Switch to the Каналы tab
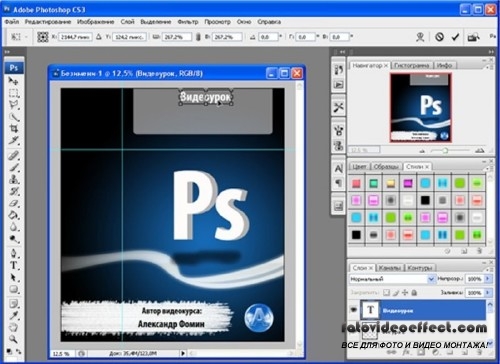500x364 pixels. click(390, 268)
